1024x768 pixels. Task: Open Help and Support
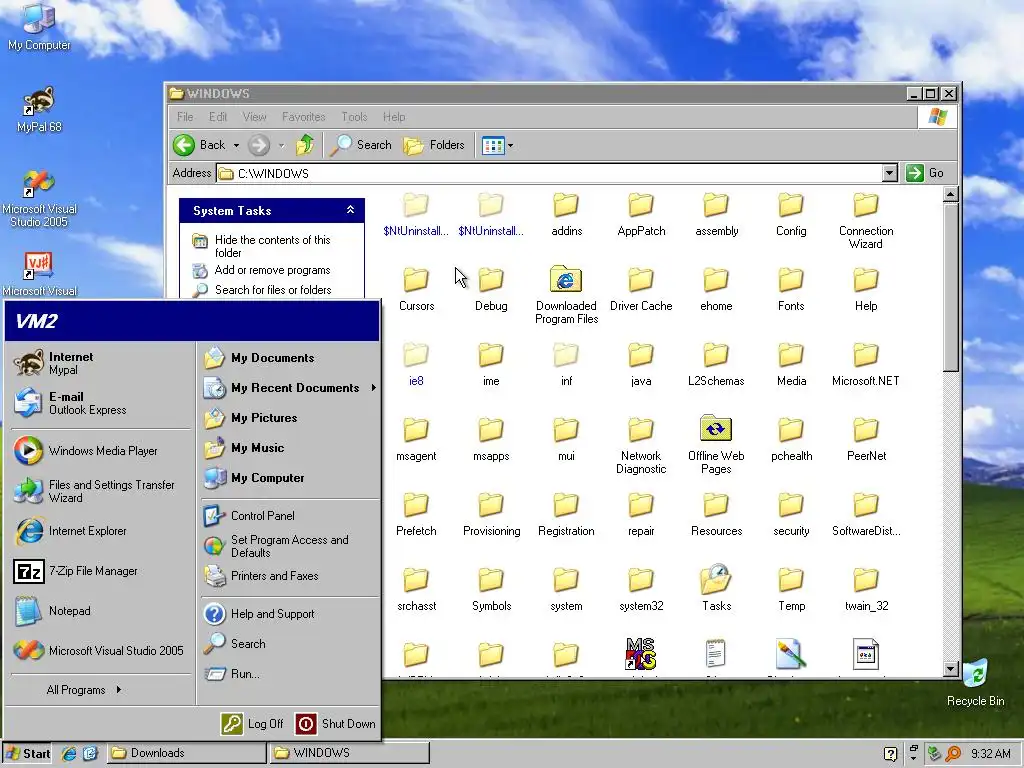tap(289, 614)
